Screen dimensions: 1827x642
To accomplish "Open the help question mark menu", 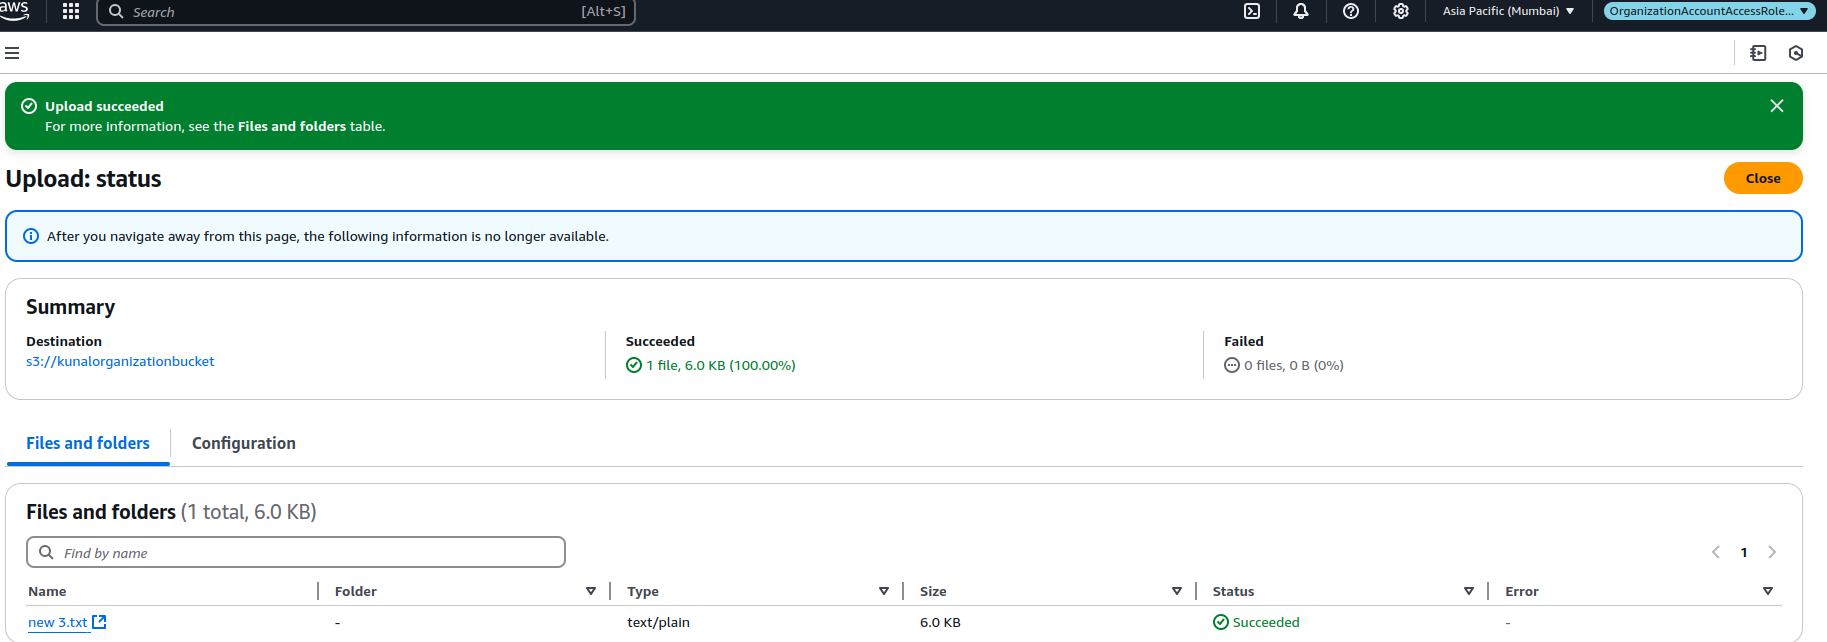I will (x=1351, y=11).
